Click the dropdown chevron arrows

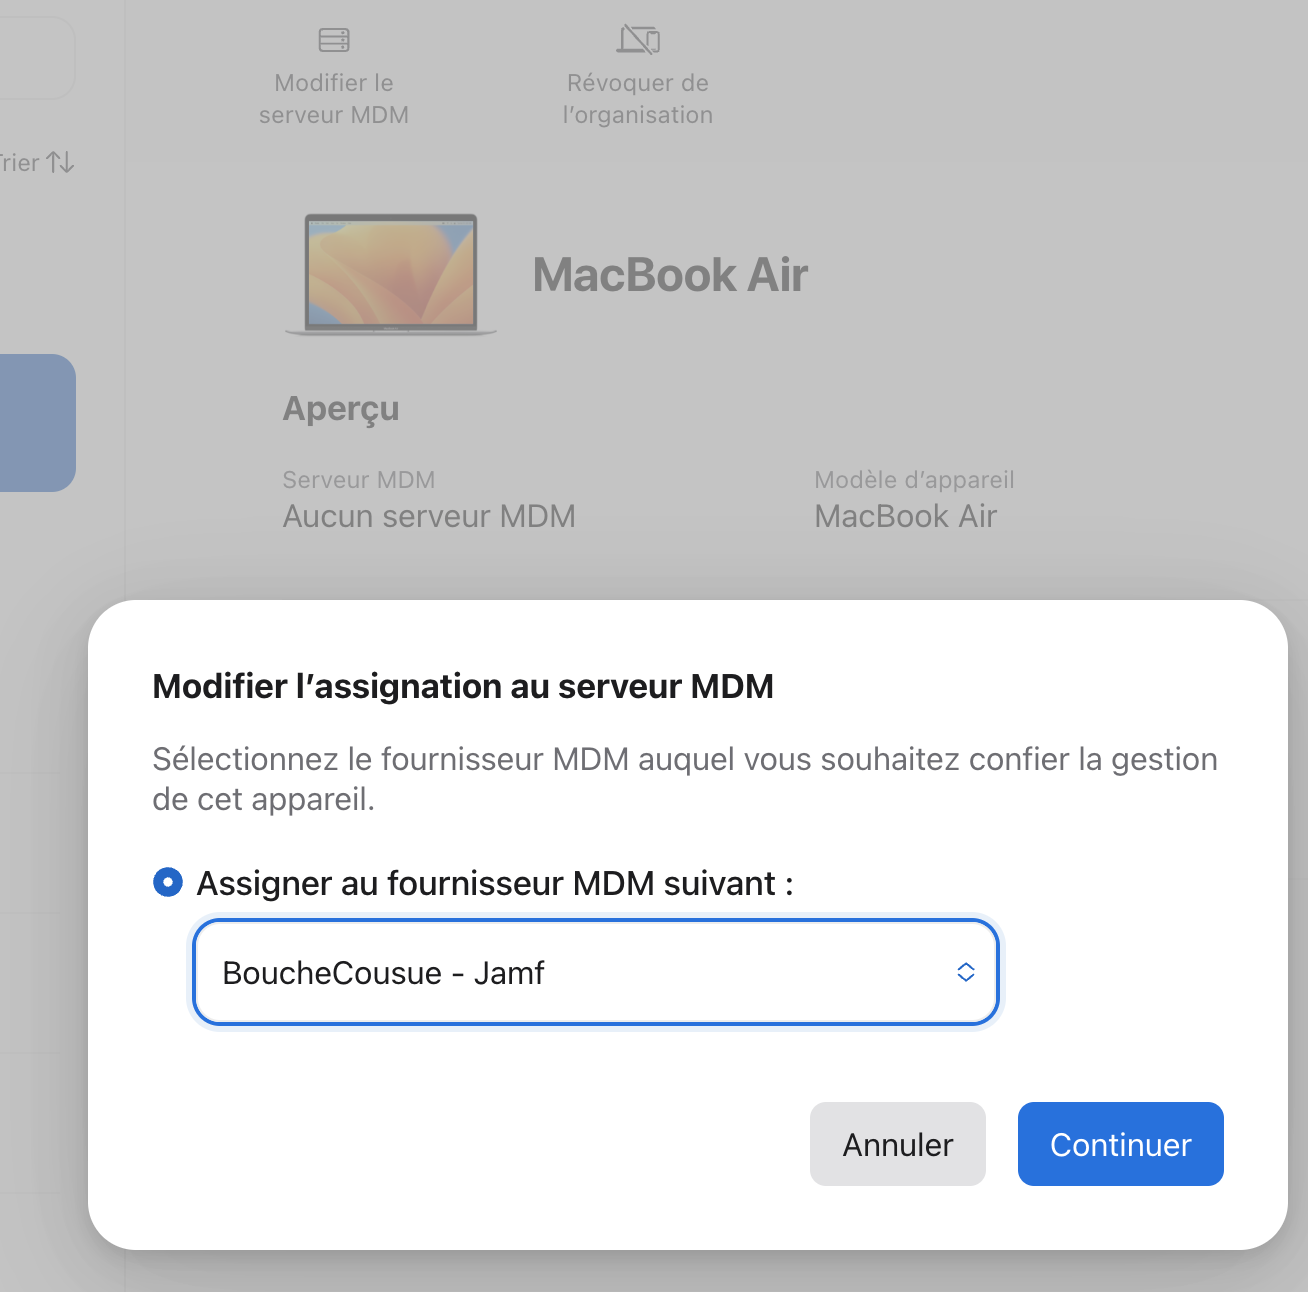point(965,972)
